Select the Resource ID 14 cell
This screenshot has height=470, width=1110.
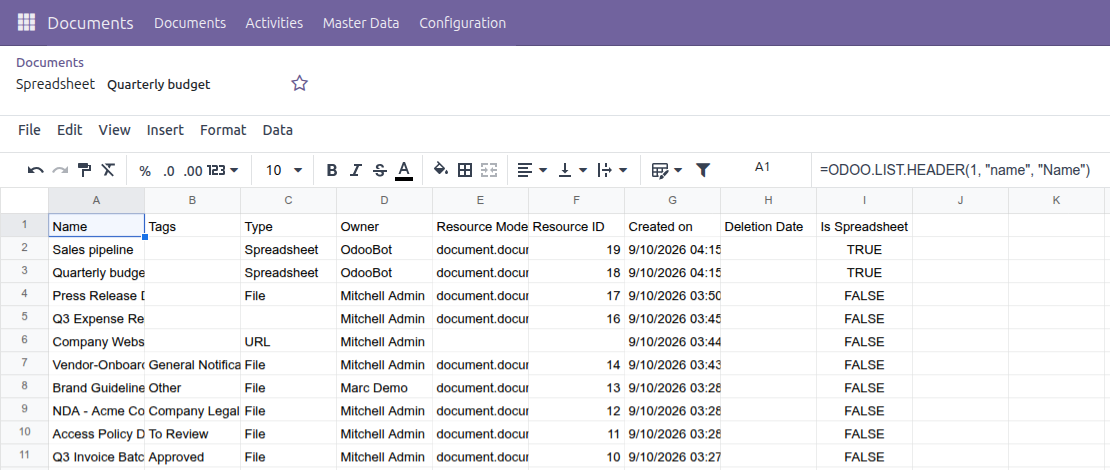pos(576,365)
